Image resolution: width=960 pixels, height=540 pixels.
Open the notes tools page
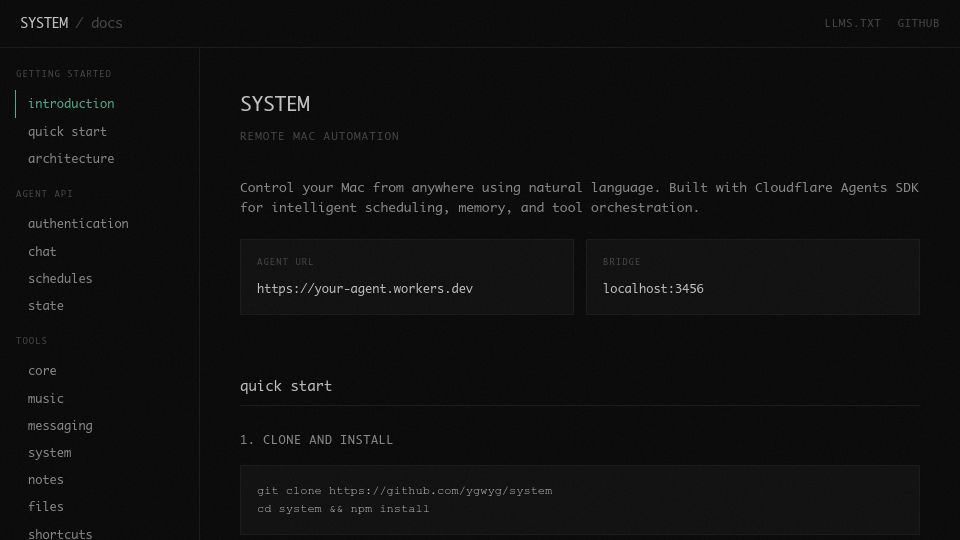point(46,479)
